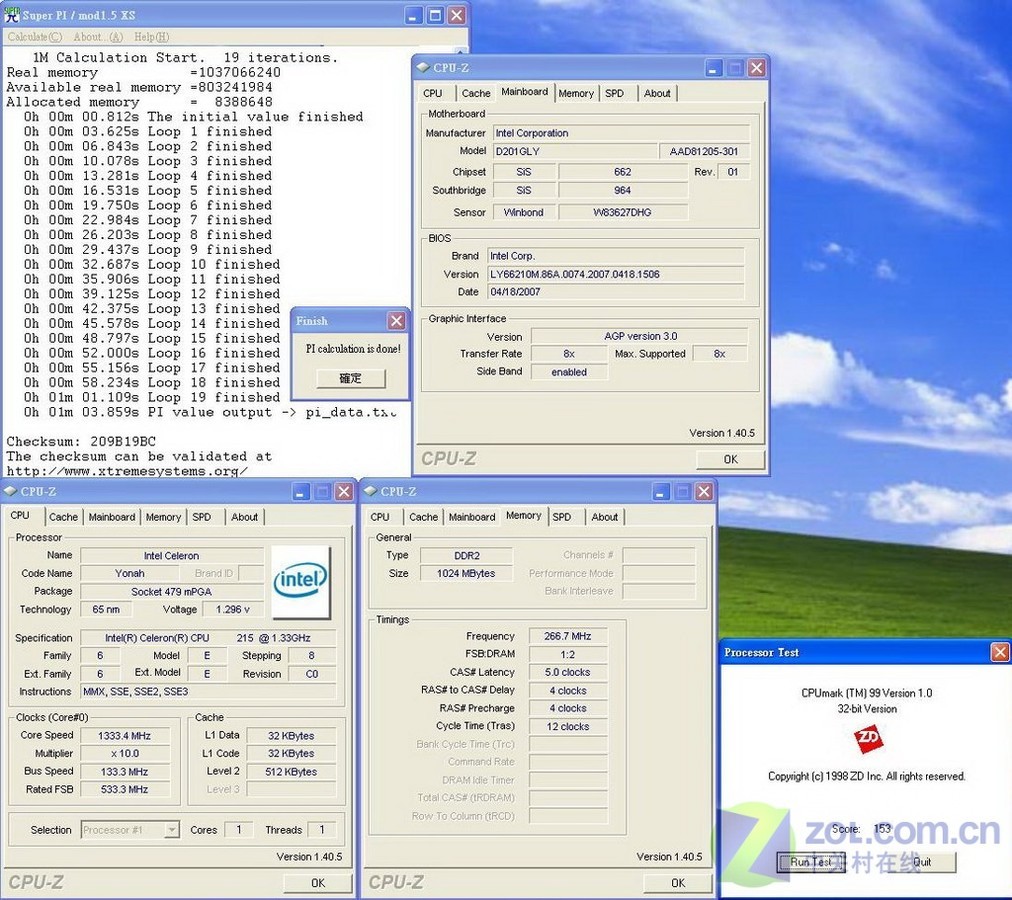Close the Processor Test window

coord(1000,653)
